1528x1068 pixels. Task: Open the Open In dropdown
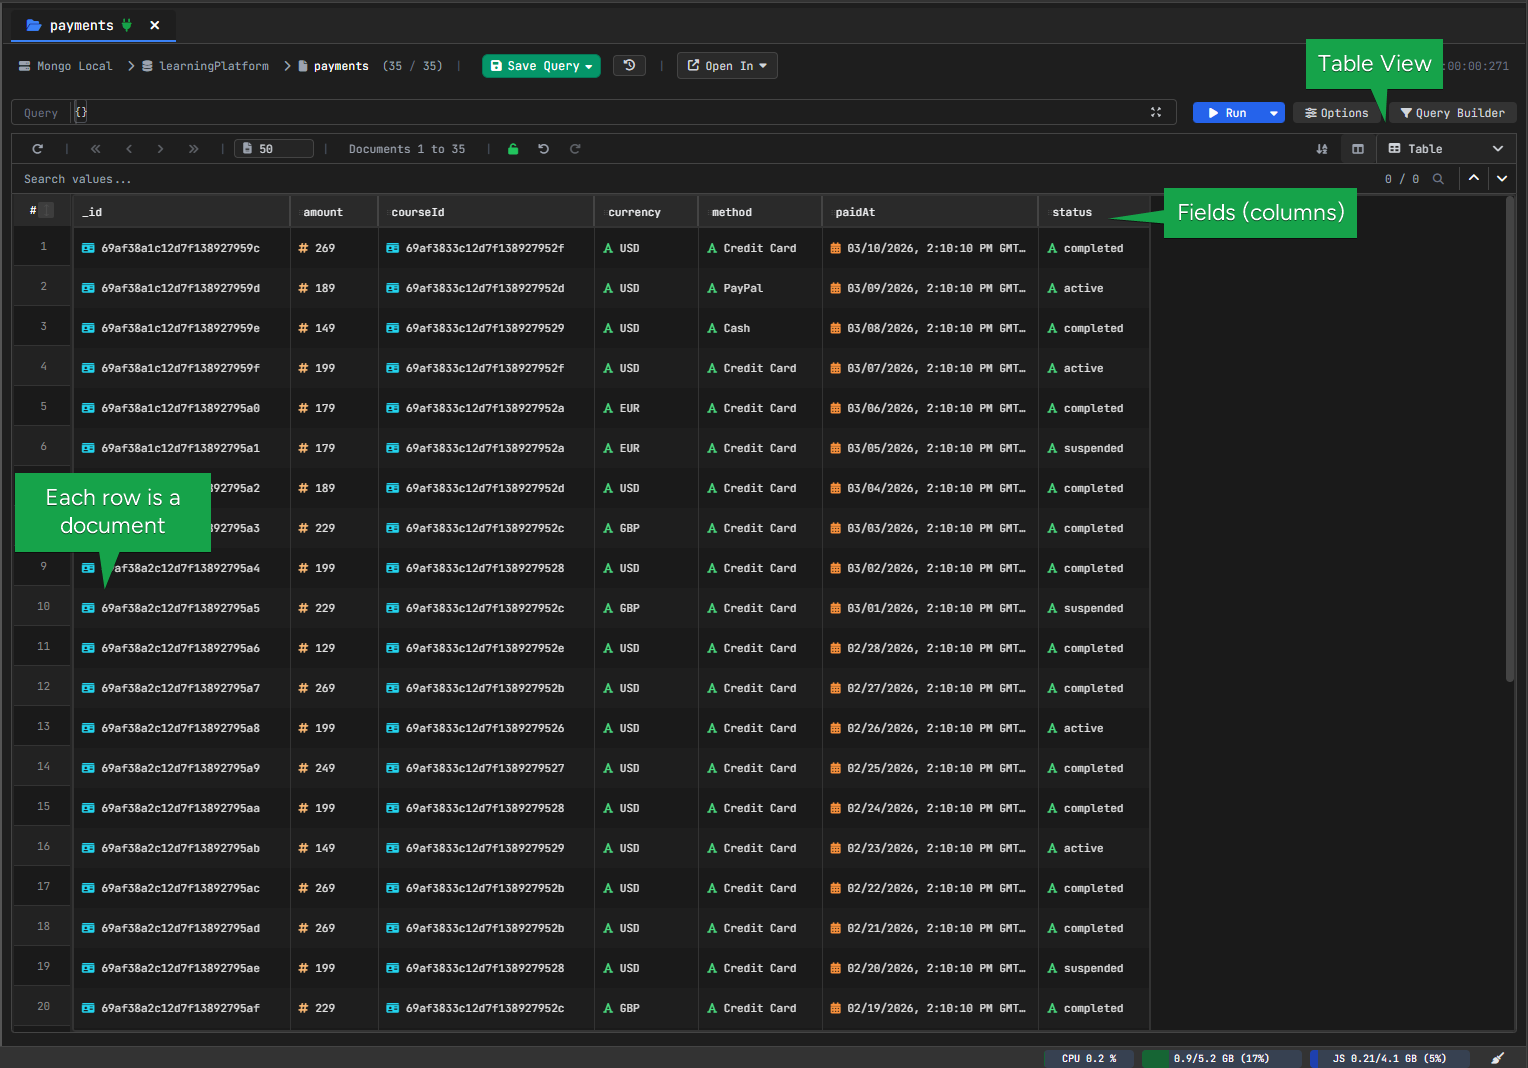click(727, 65)
